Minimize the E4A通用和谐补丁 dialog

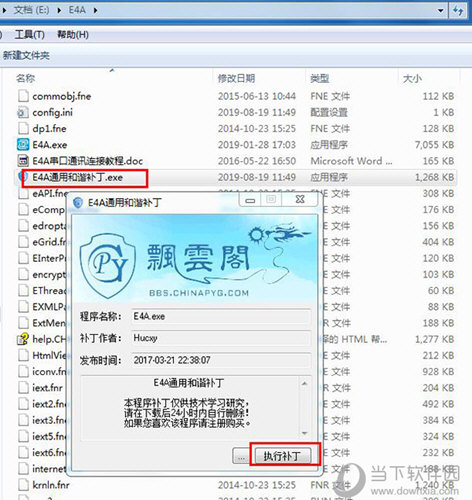tap(250, 200)
